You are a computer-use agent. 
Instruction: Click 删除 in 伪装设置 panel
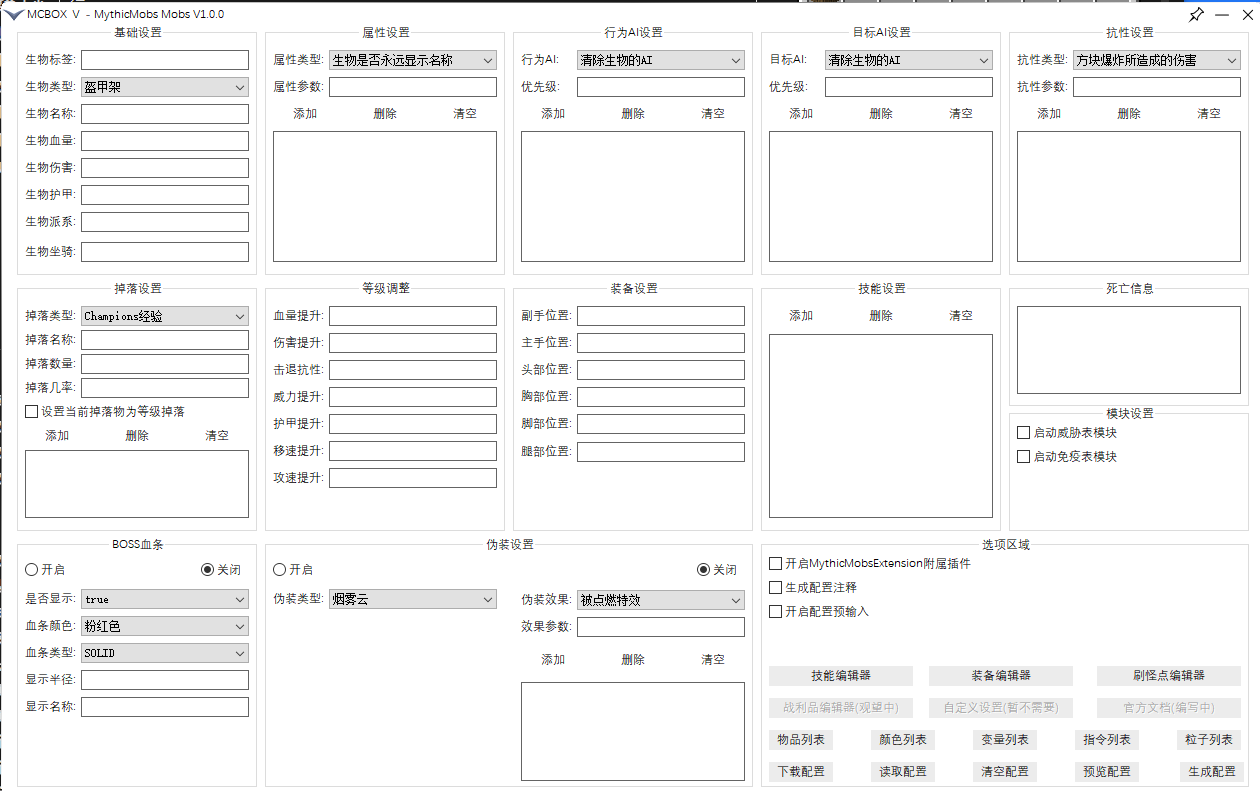[633, 659]
